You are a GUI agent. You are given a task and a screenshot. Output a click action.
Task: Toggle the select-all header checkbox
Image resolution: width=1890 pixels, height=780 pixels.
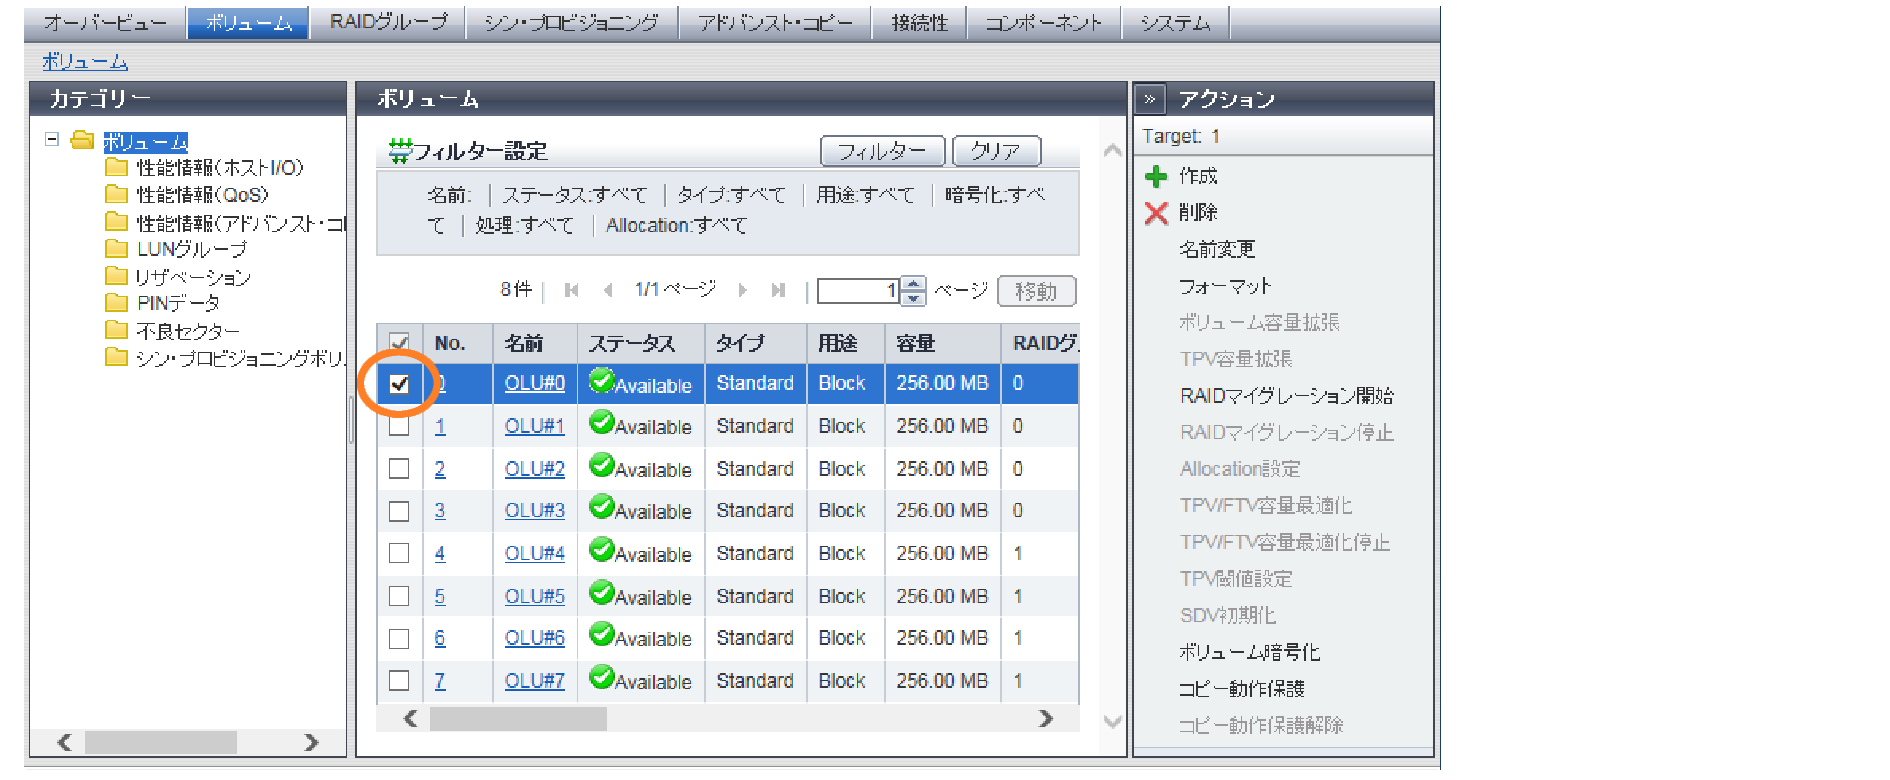tap(399, 343)
